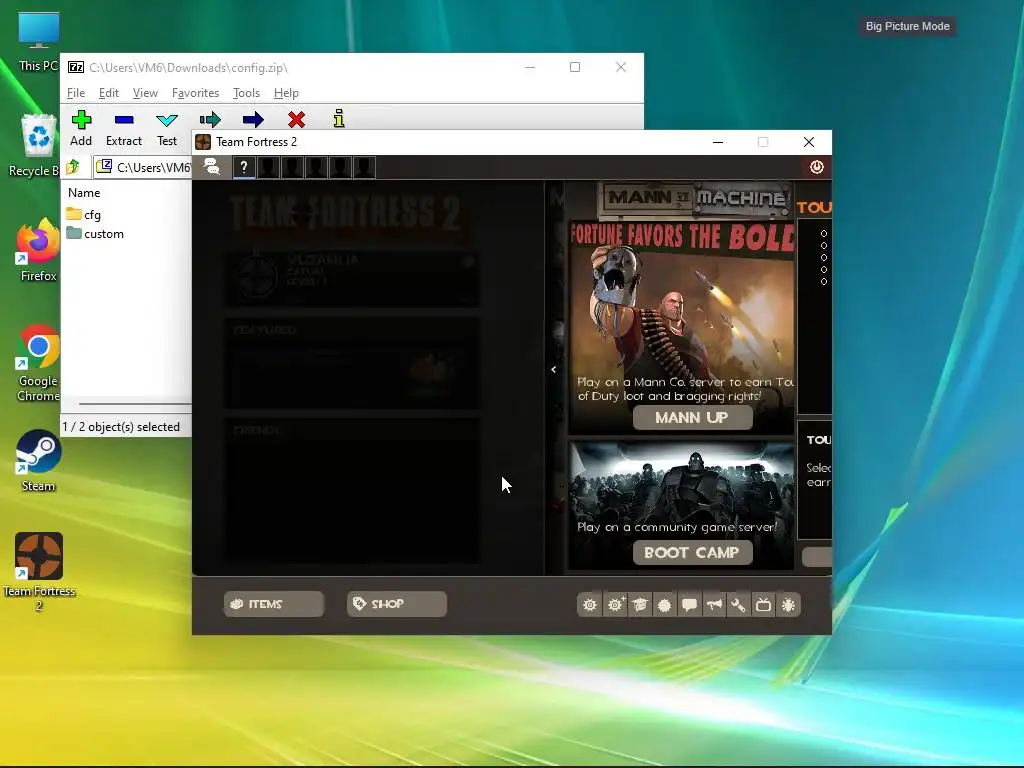1024x768 pixels.
Task: Maximize the 7-Zip config.zip window
Action: click(x=575, y=67)
